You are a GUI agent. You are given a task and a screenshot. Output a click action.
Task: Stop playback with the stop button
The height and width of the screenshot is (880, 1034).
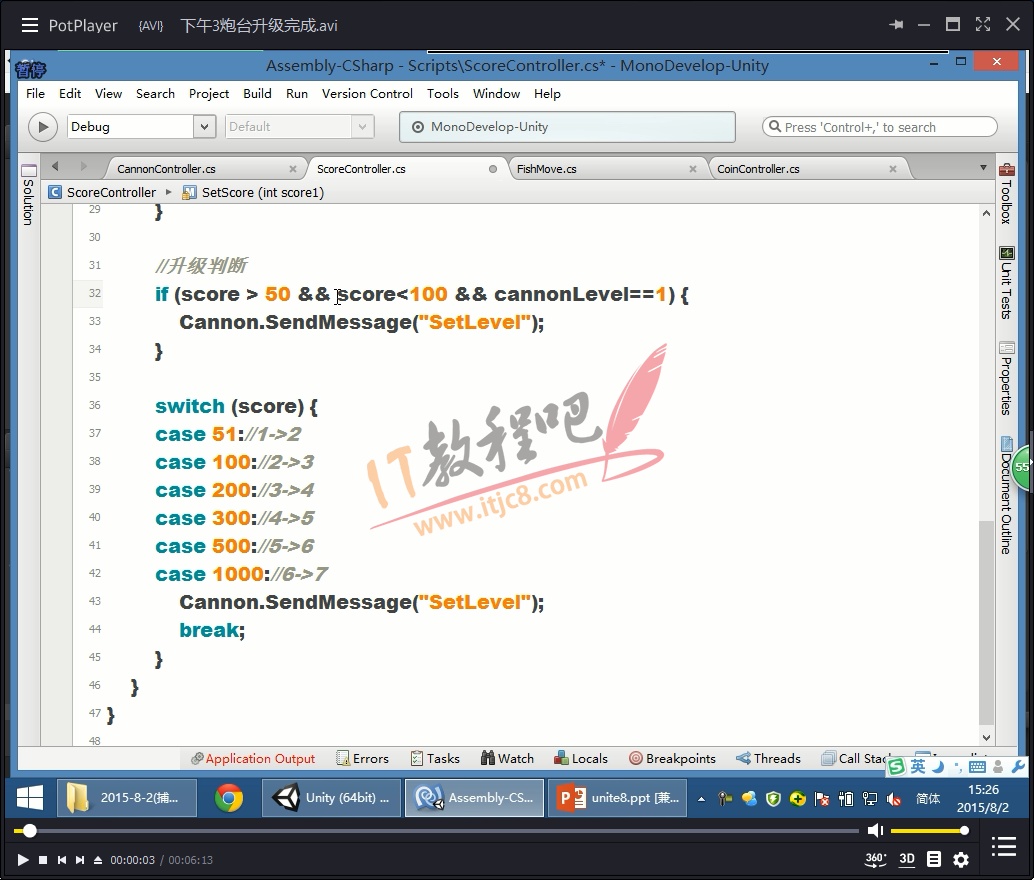click(43, 860)
